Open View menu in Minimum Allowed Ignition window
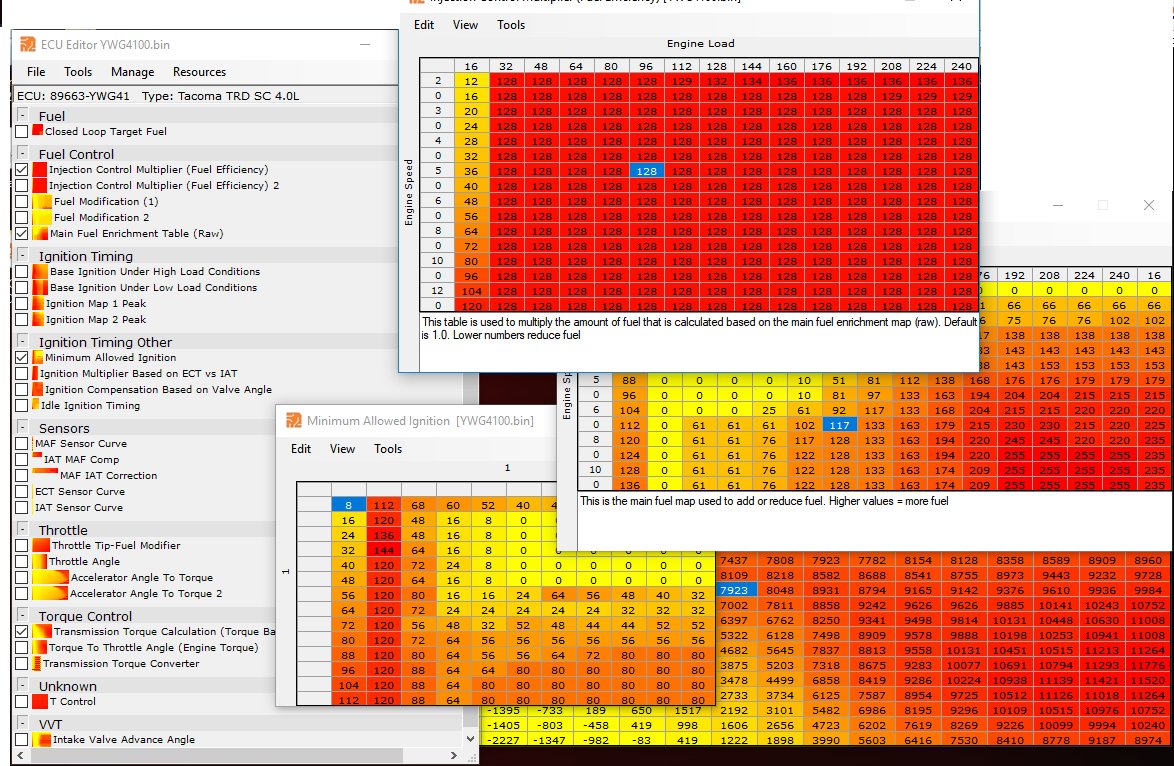The width and height of the screenshot is (1174, 766). tap(342, 449)
